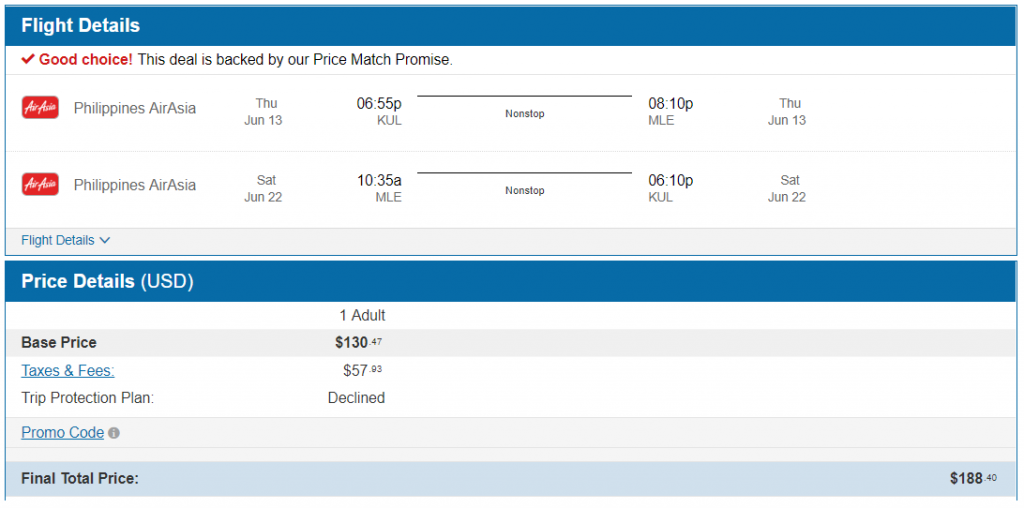
Task: Click the red Good choice checkmark icon
Action: point(28,60)
